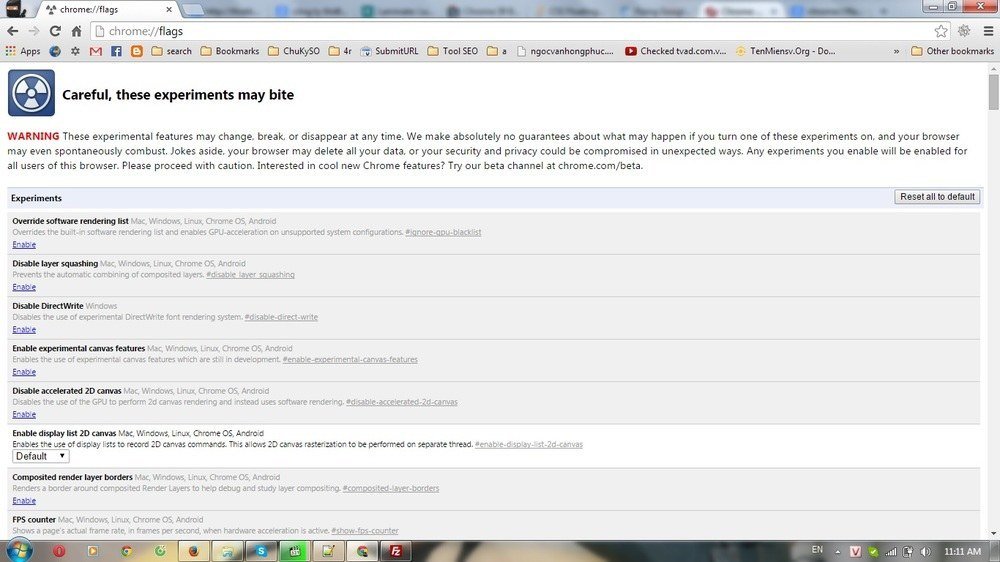Image resolution: width=1000 pixels, height=562 pixels.
Task: Open the home page button
Action: [76, 31]
